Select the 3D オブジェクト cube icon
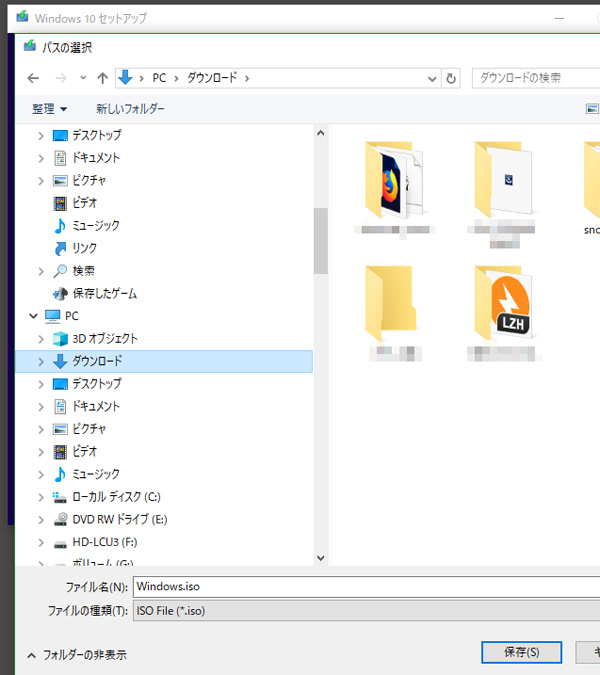Screen dimensions: 600x675 pos(60,339)
